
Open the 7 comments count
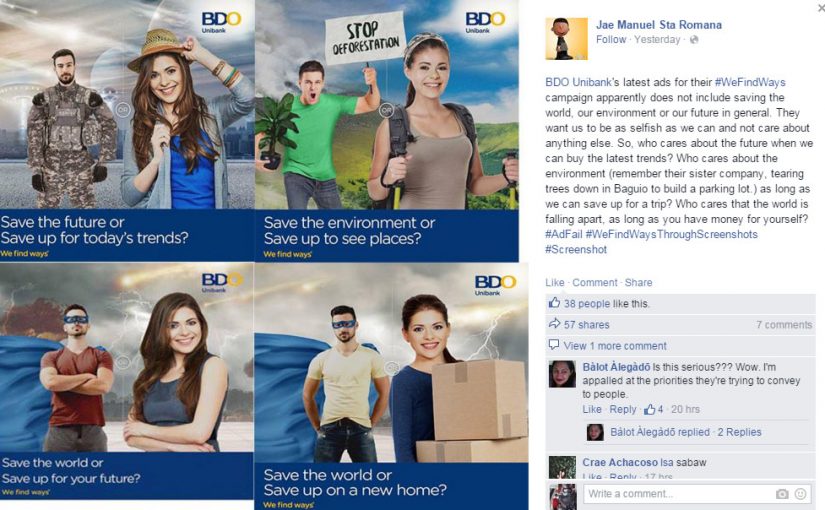click(784, 325)
